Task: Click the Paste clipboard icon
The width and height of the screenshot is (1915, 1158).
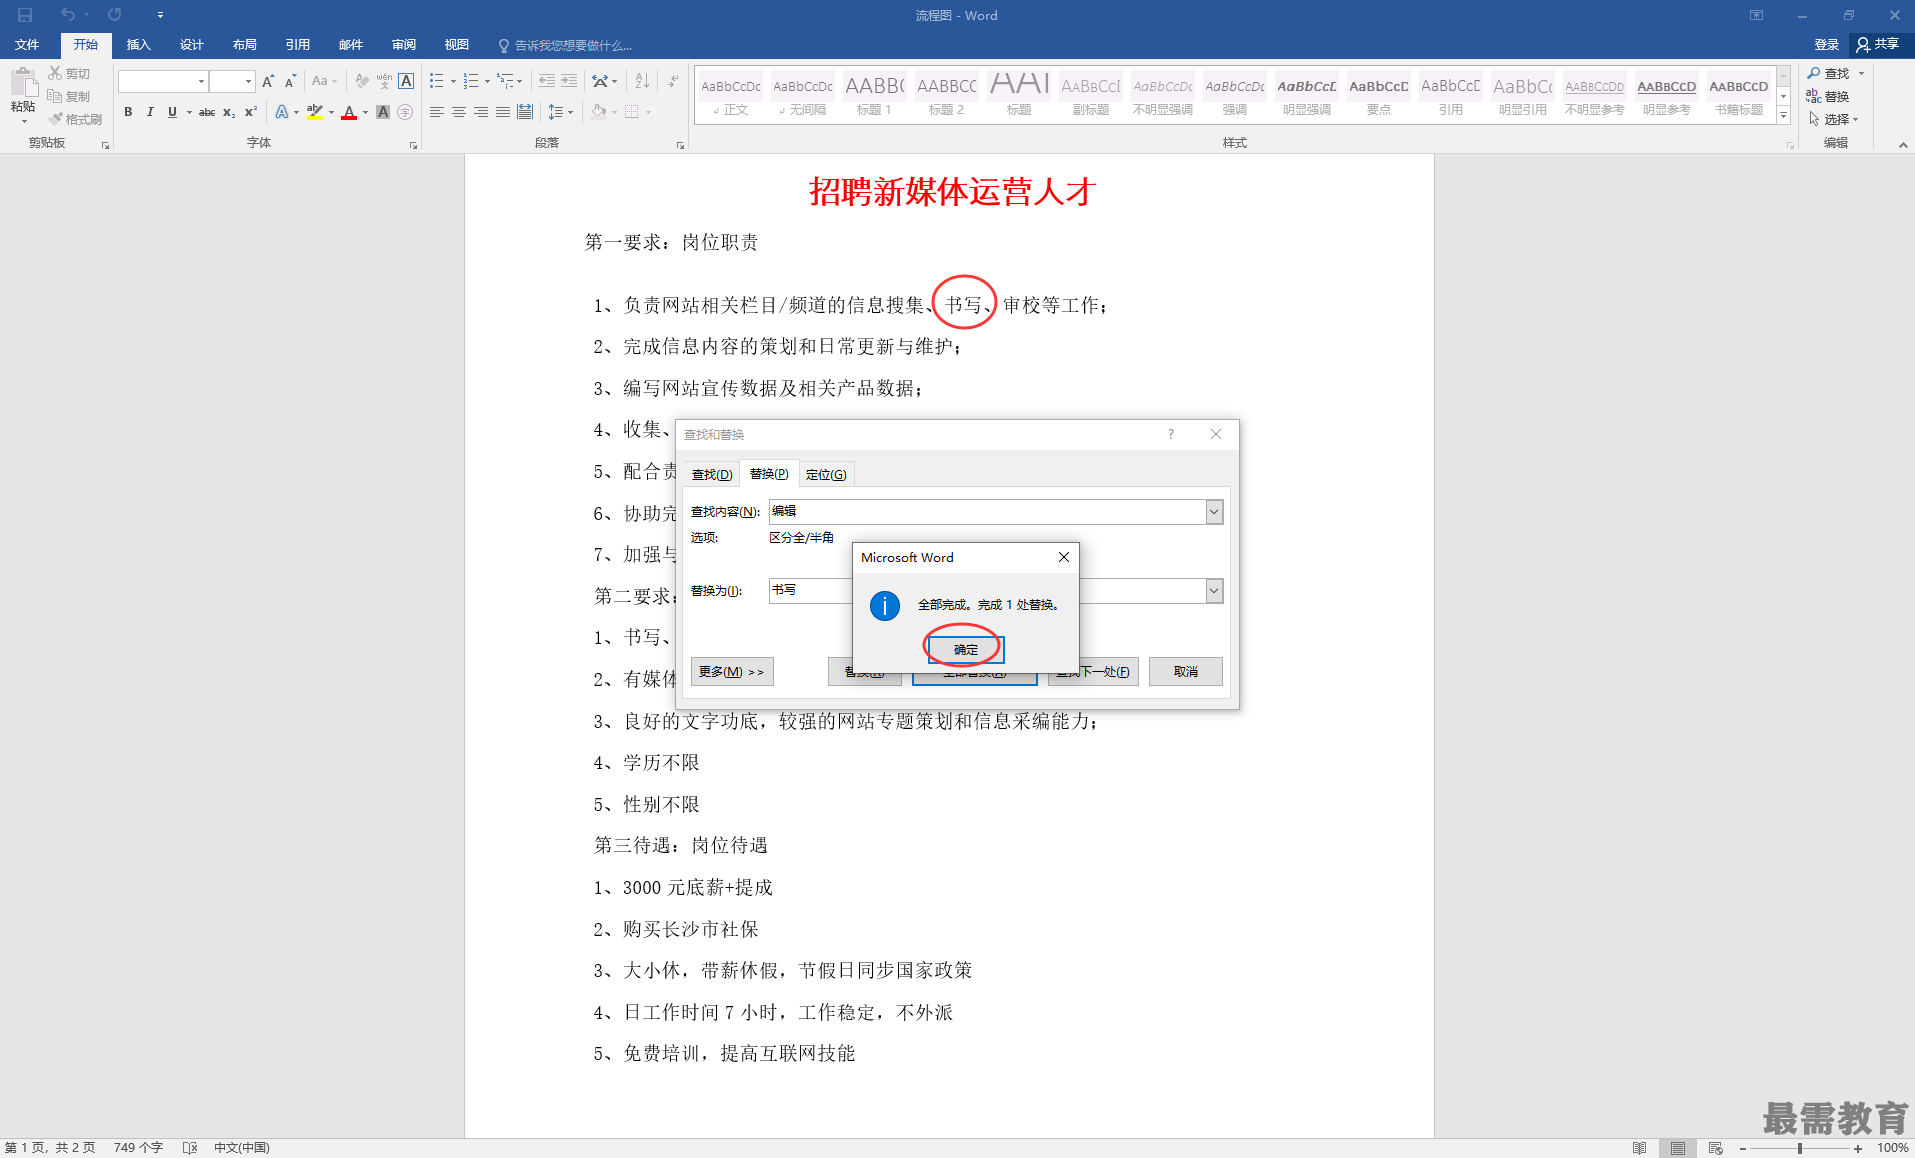Action: coord(23,84)
